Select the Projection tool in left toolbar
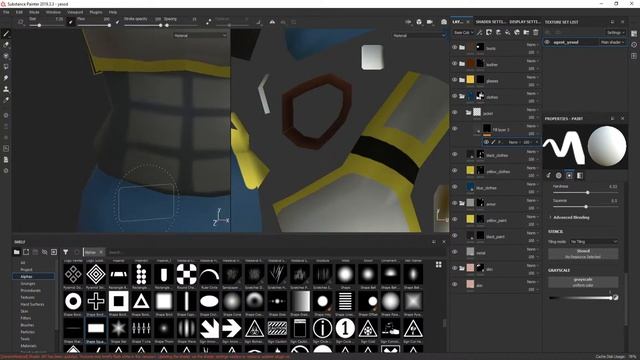The image size is (640, 360). pos(6,56)
